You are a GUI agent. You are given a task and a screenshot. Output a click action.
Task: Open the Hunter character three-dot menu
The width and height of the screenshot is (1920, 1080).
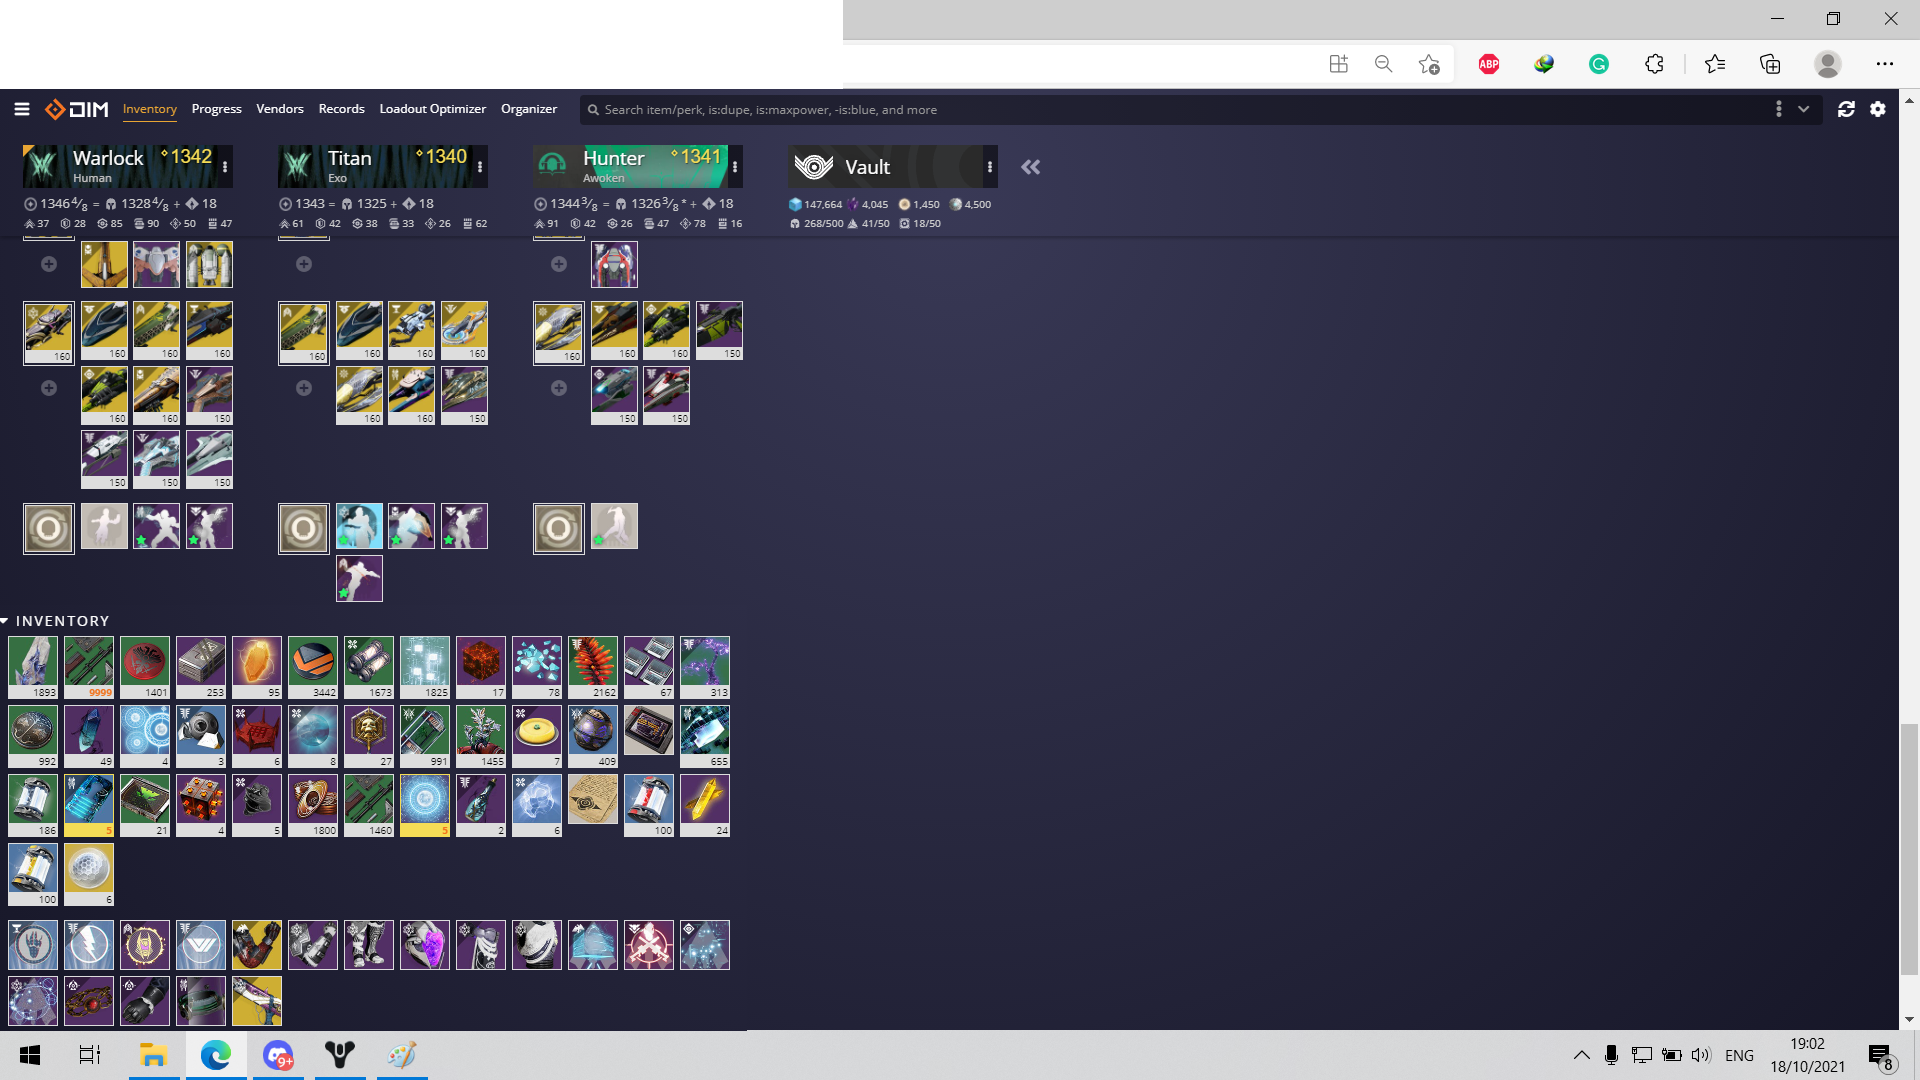click(735, 167)
